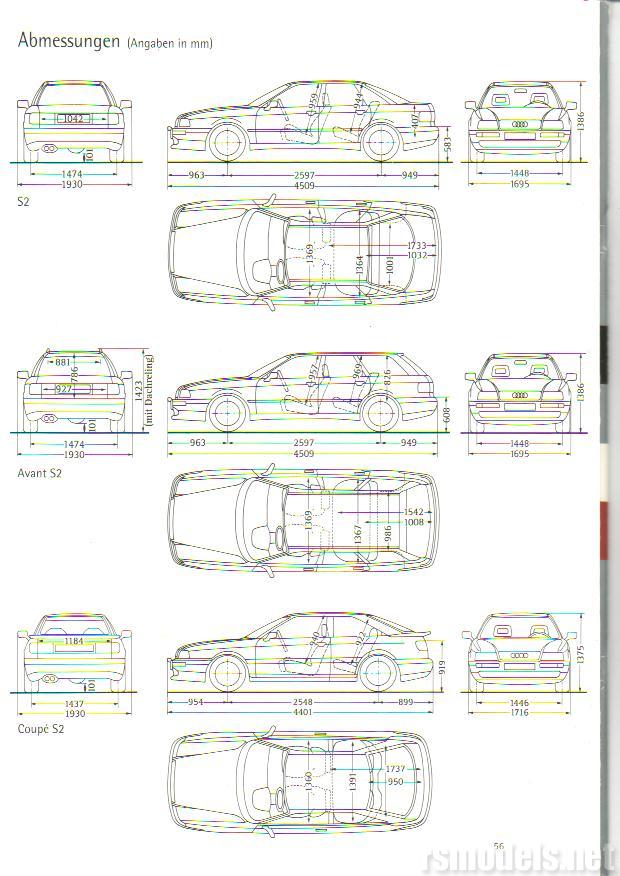Click the value "1367" in the Avant top view
Viewport: 620px width, 876px height.
click(358, 534)
